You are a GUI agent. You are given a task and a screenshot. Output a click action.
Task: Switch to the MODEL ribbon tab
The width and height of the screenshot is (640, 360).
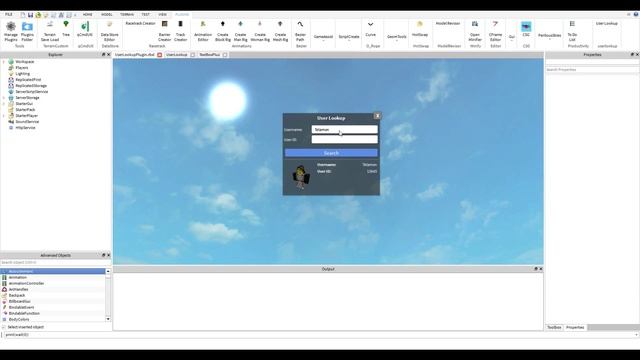tap(107, 15)
